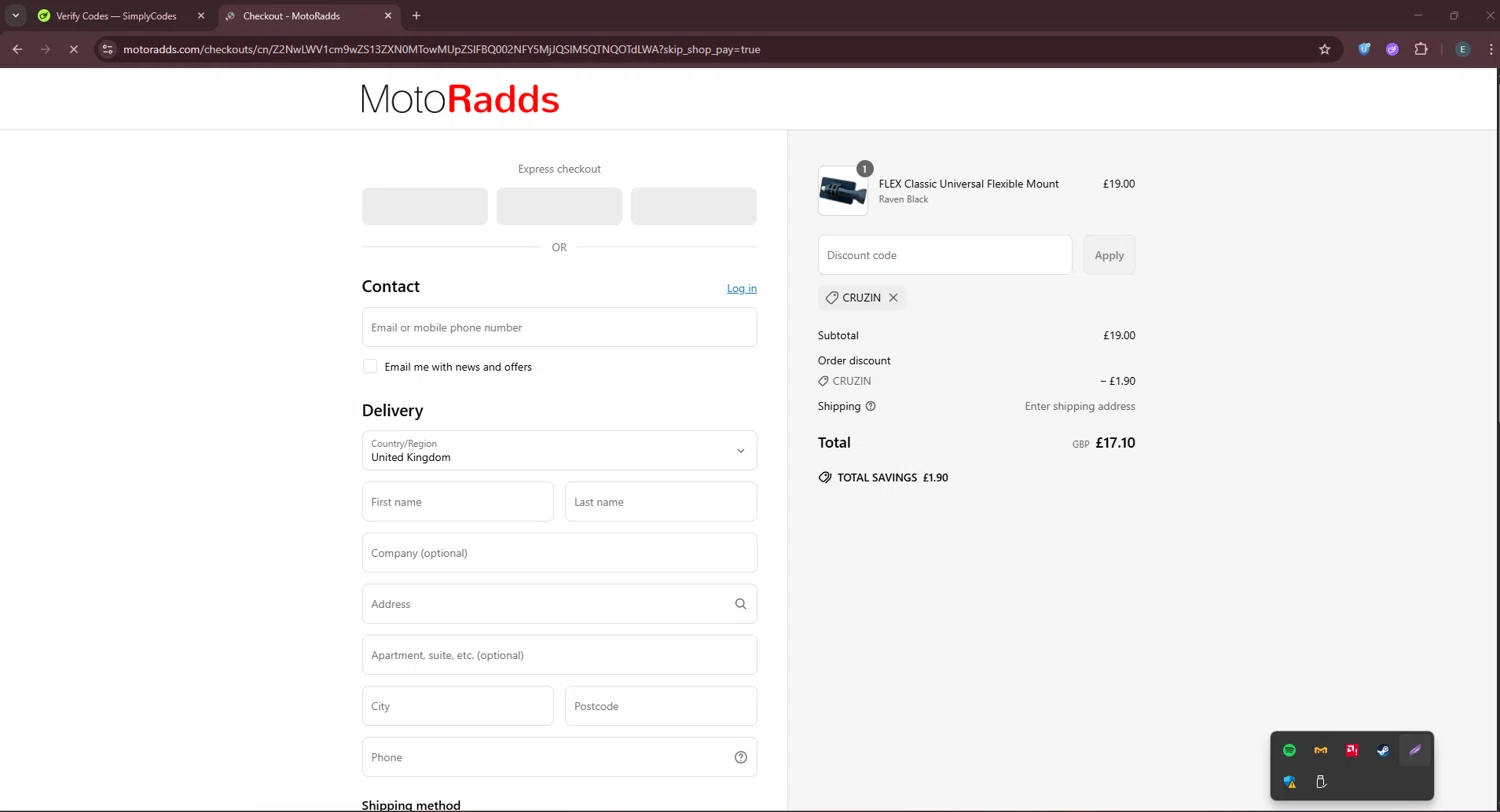Click the Apply discount button
The width and height of the screenshot is (1500, 812).
[x=1109, y=255]
